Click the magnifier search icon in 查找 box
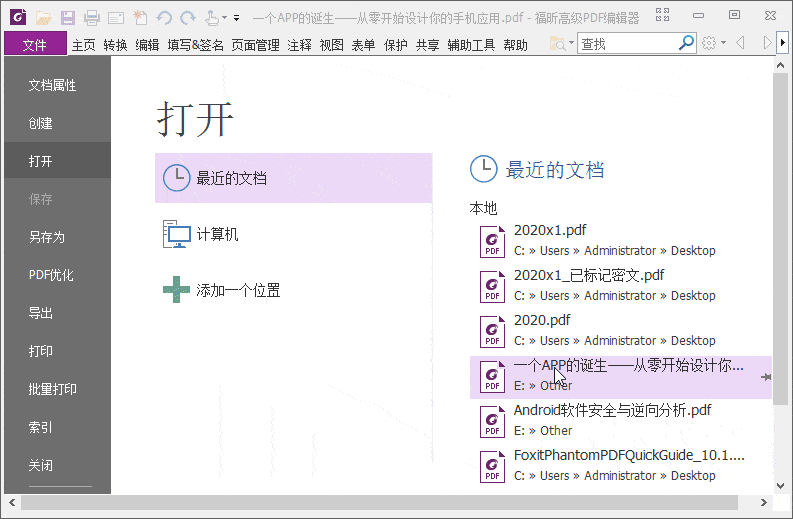793x519 pixels. coord(686,43)
